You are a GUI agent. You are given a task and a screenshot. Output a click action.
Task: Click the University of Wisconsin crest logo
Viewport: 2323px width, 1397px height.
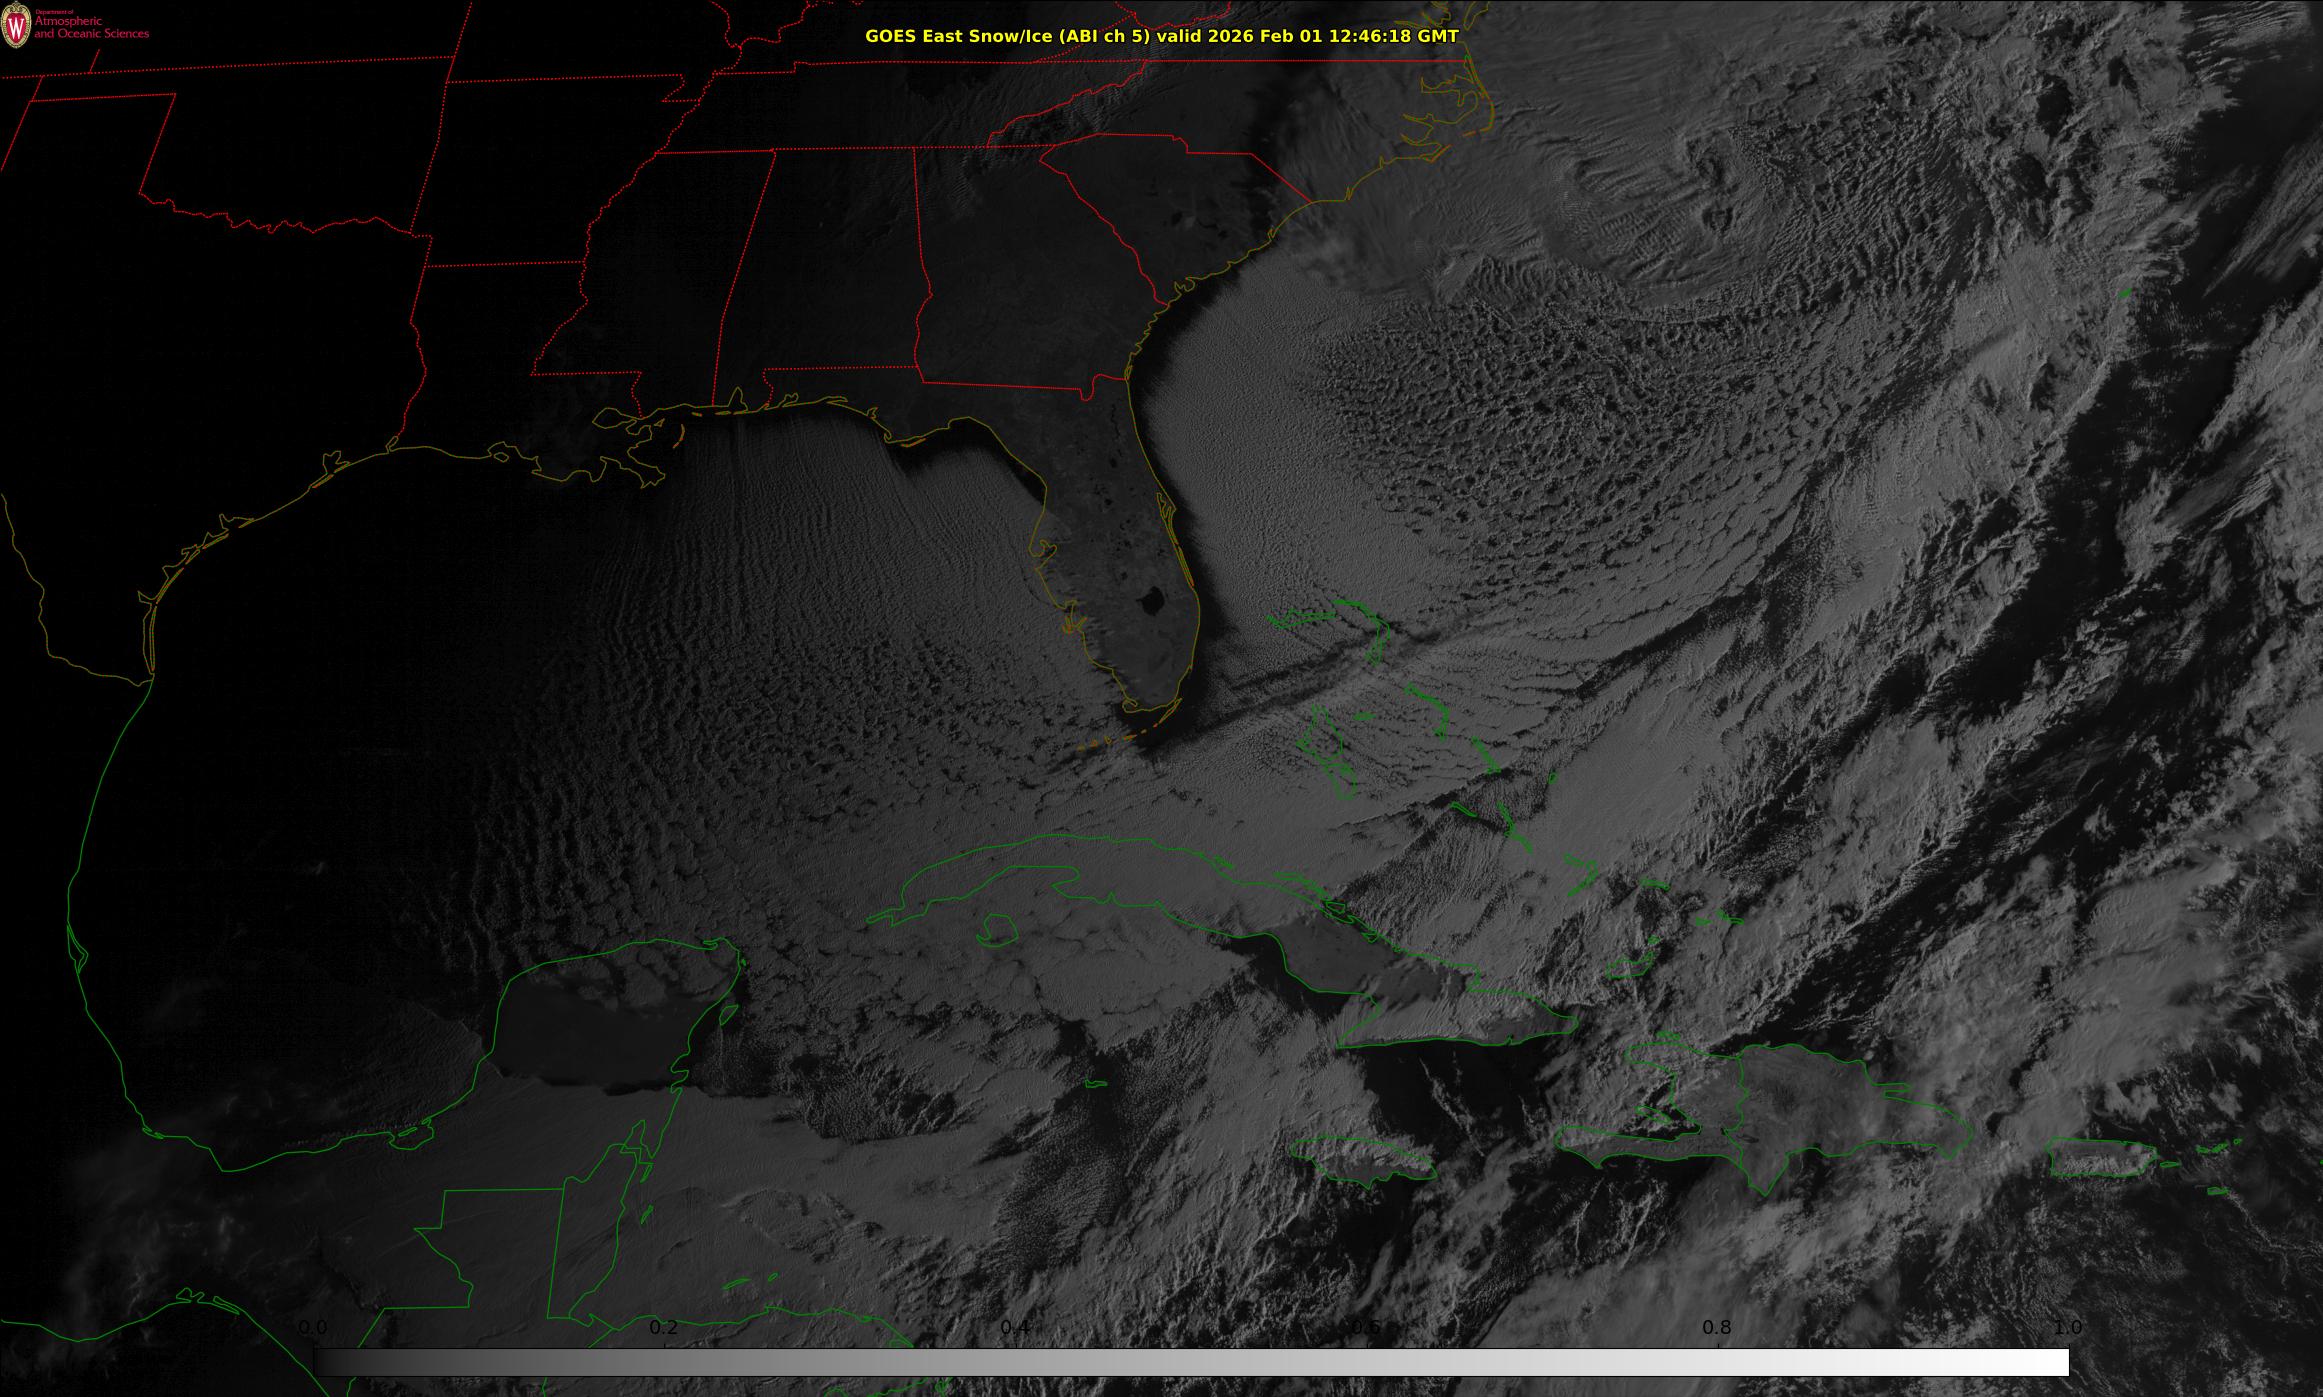pyautogui.click(x=17, y=25)
